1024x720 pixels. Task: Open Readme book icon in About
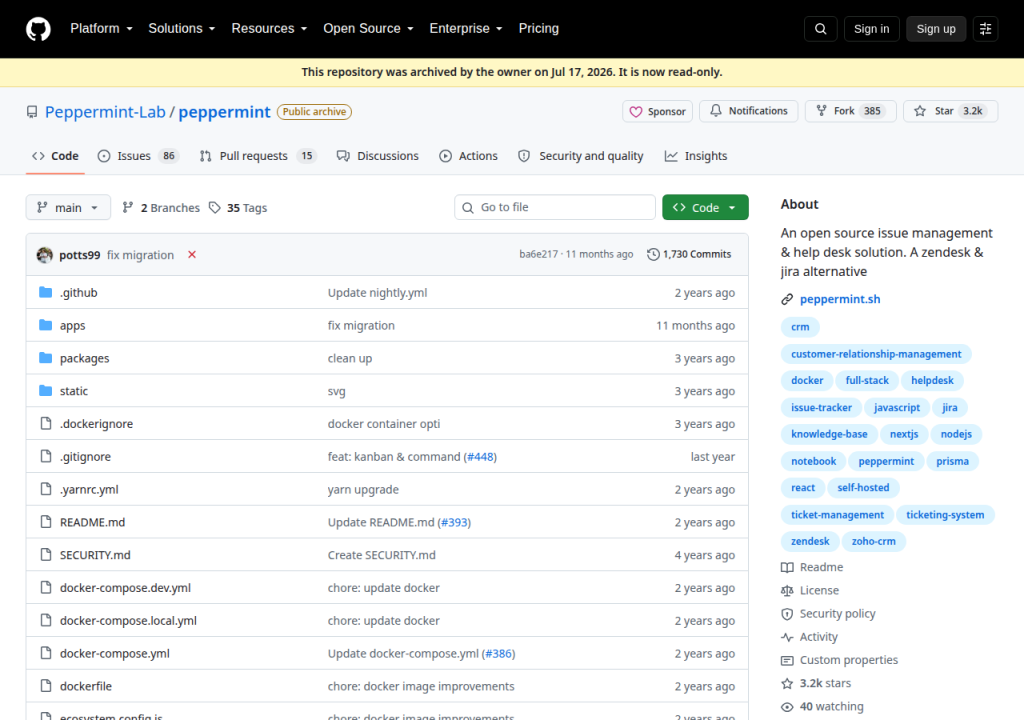[x=787, y=568]
